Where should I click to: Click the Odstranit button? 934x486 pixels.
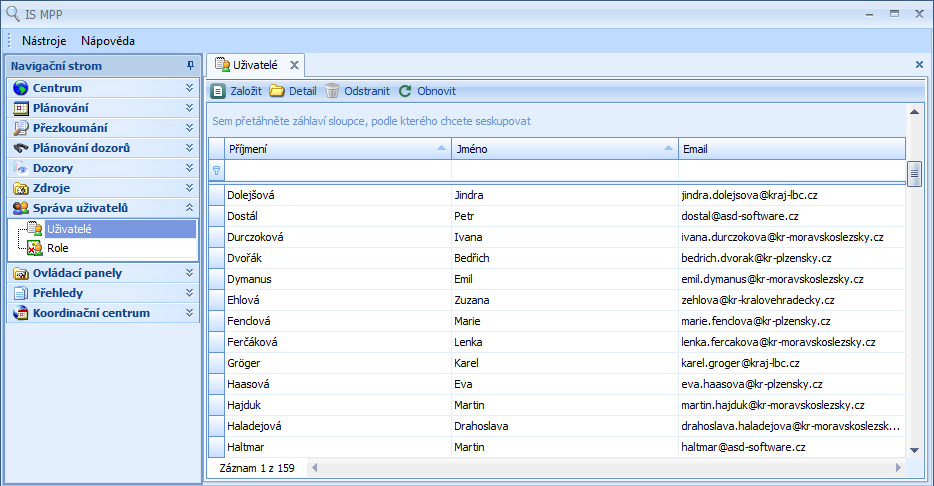[357, 91]
